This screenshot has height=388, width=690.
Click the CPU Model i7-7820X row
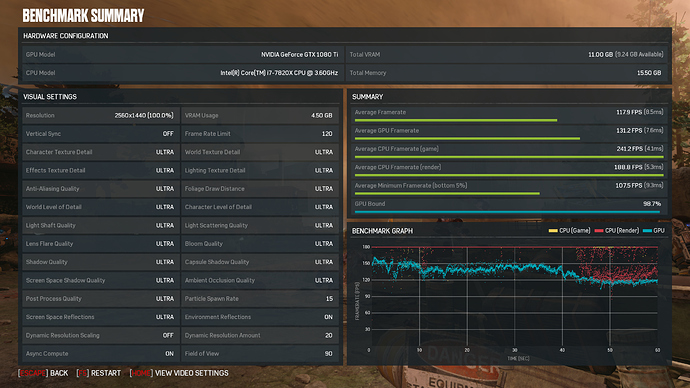pos(183,73)
